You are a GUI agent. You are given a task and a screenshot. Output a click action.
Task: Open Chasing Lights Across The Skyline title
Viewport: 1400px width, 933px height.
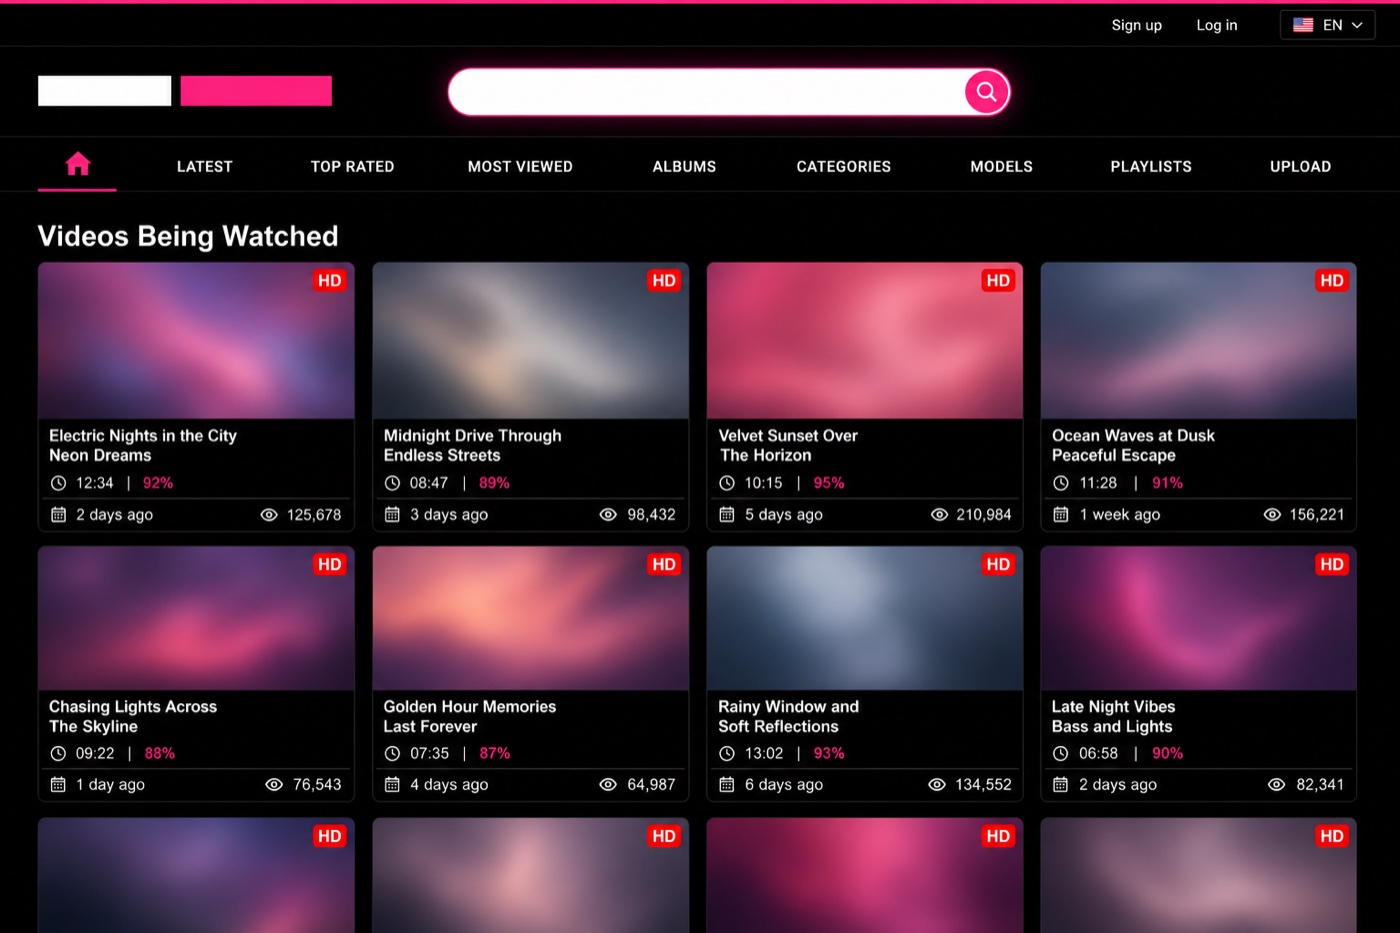(133, 716)
